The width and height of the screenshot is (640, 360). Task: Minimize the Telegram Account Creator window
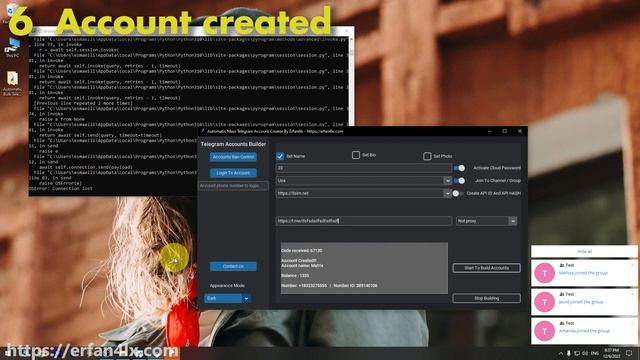click(x=490, y=131)
